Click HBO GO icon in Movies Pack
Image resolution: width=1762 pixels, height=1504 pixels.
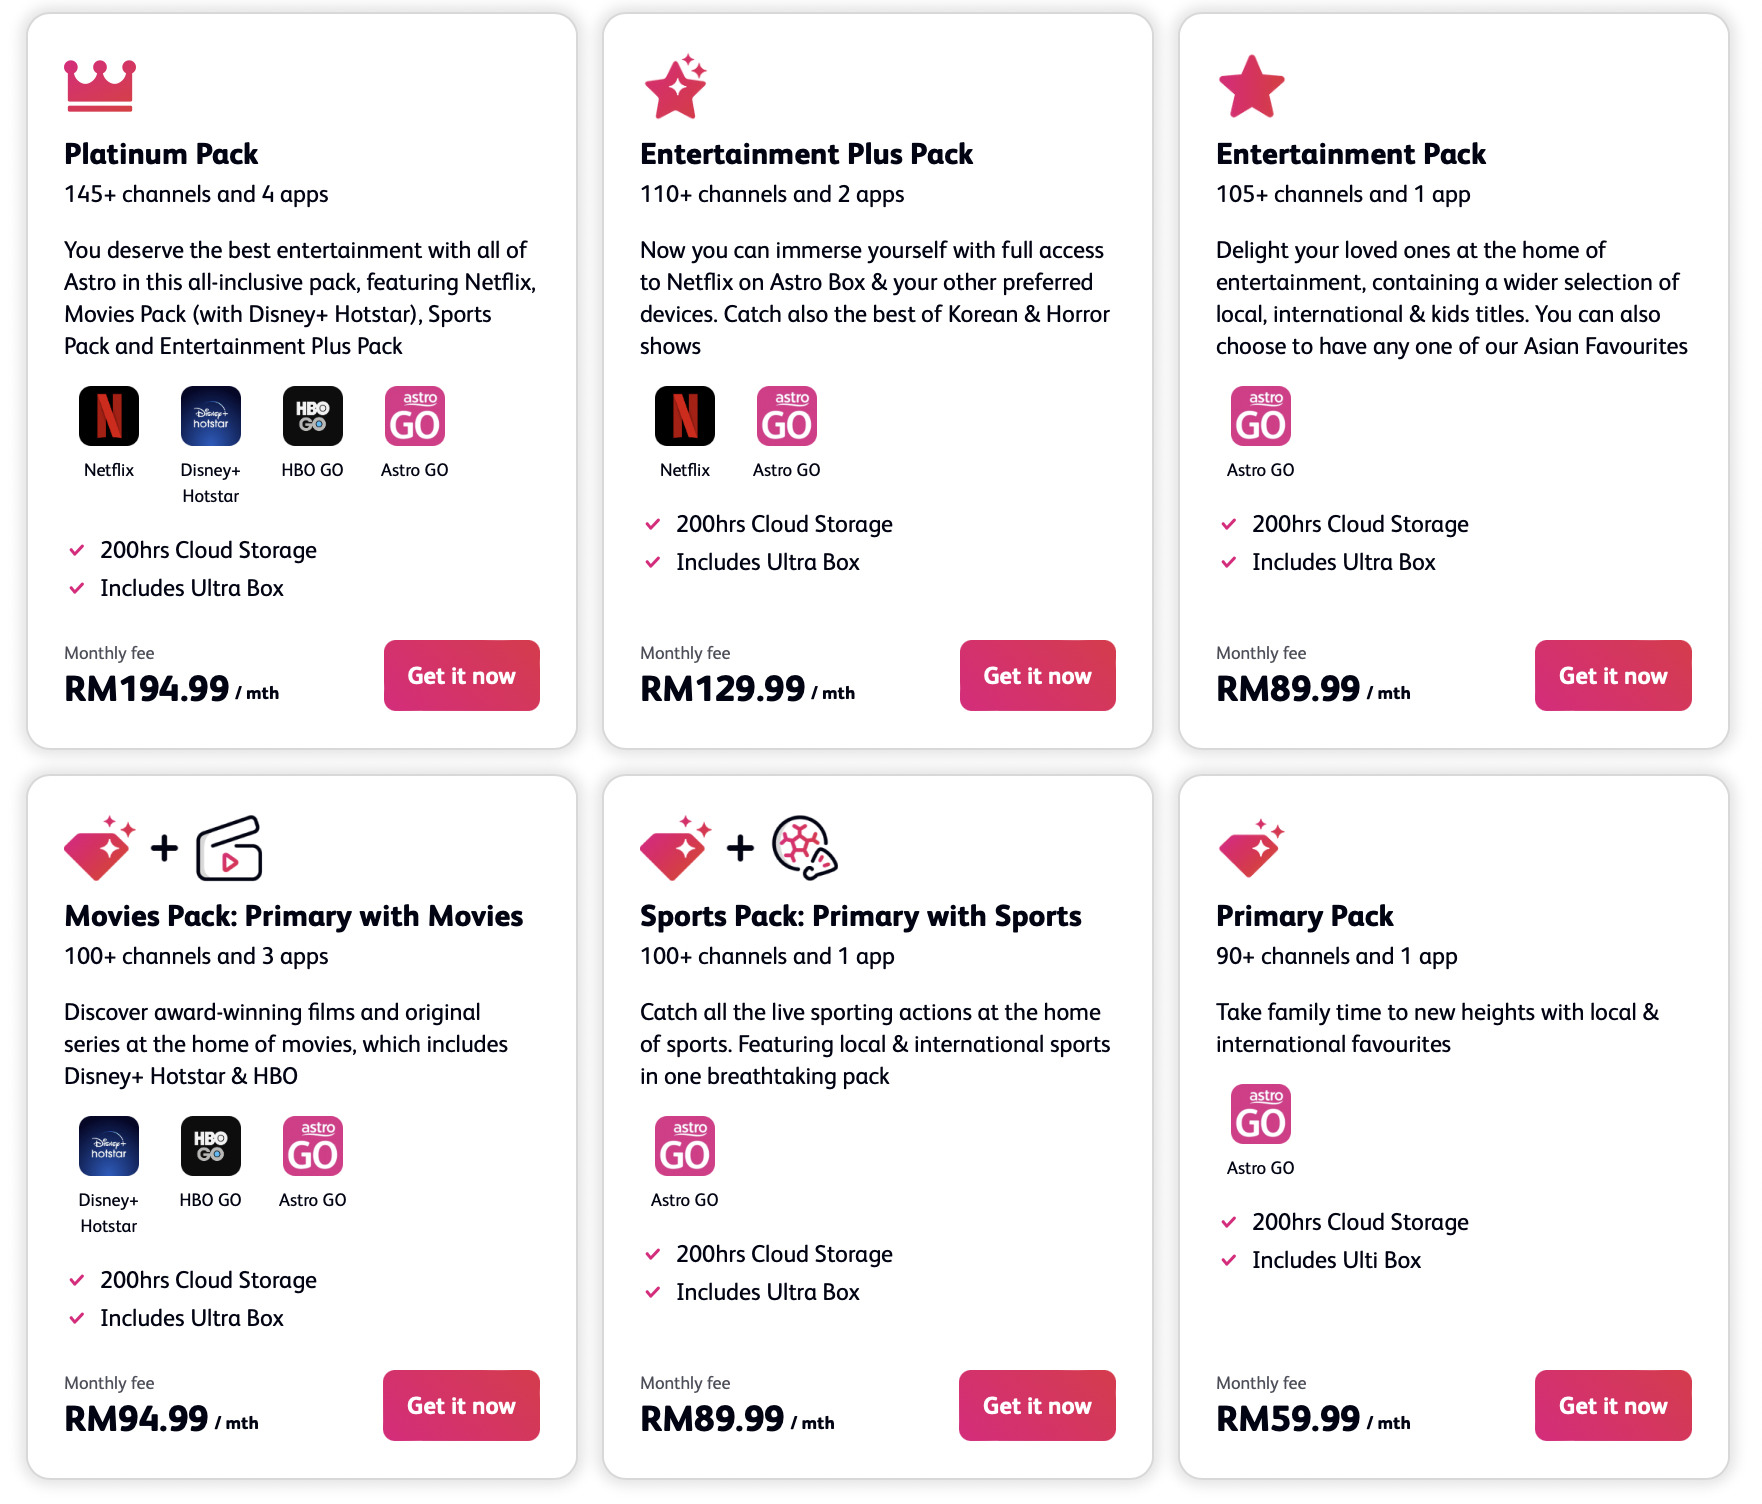pos(211,1146)
